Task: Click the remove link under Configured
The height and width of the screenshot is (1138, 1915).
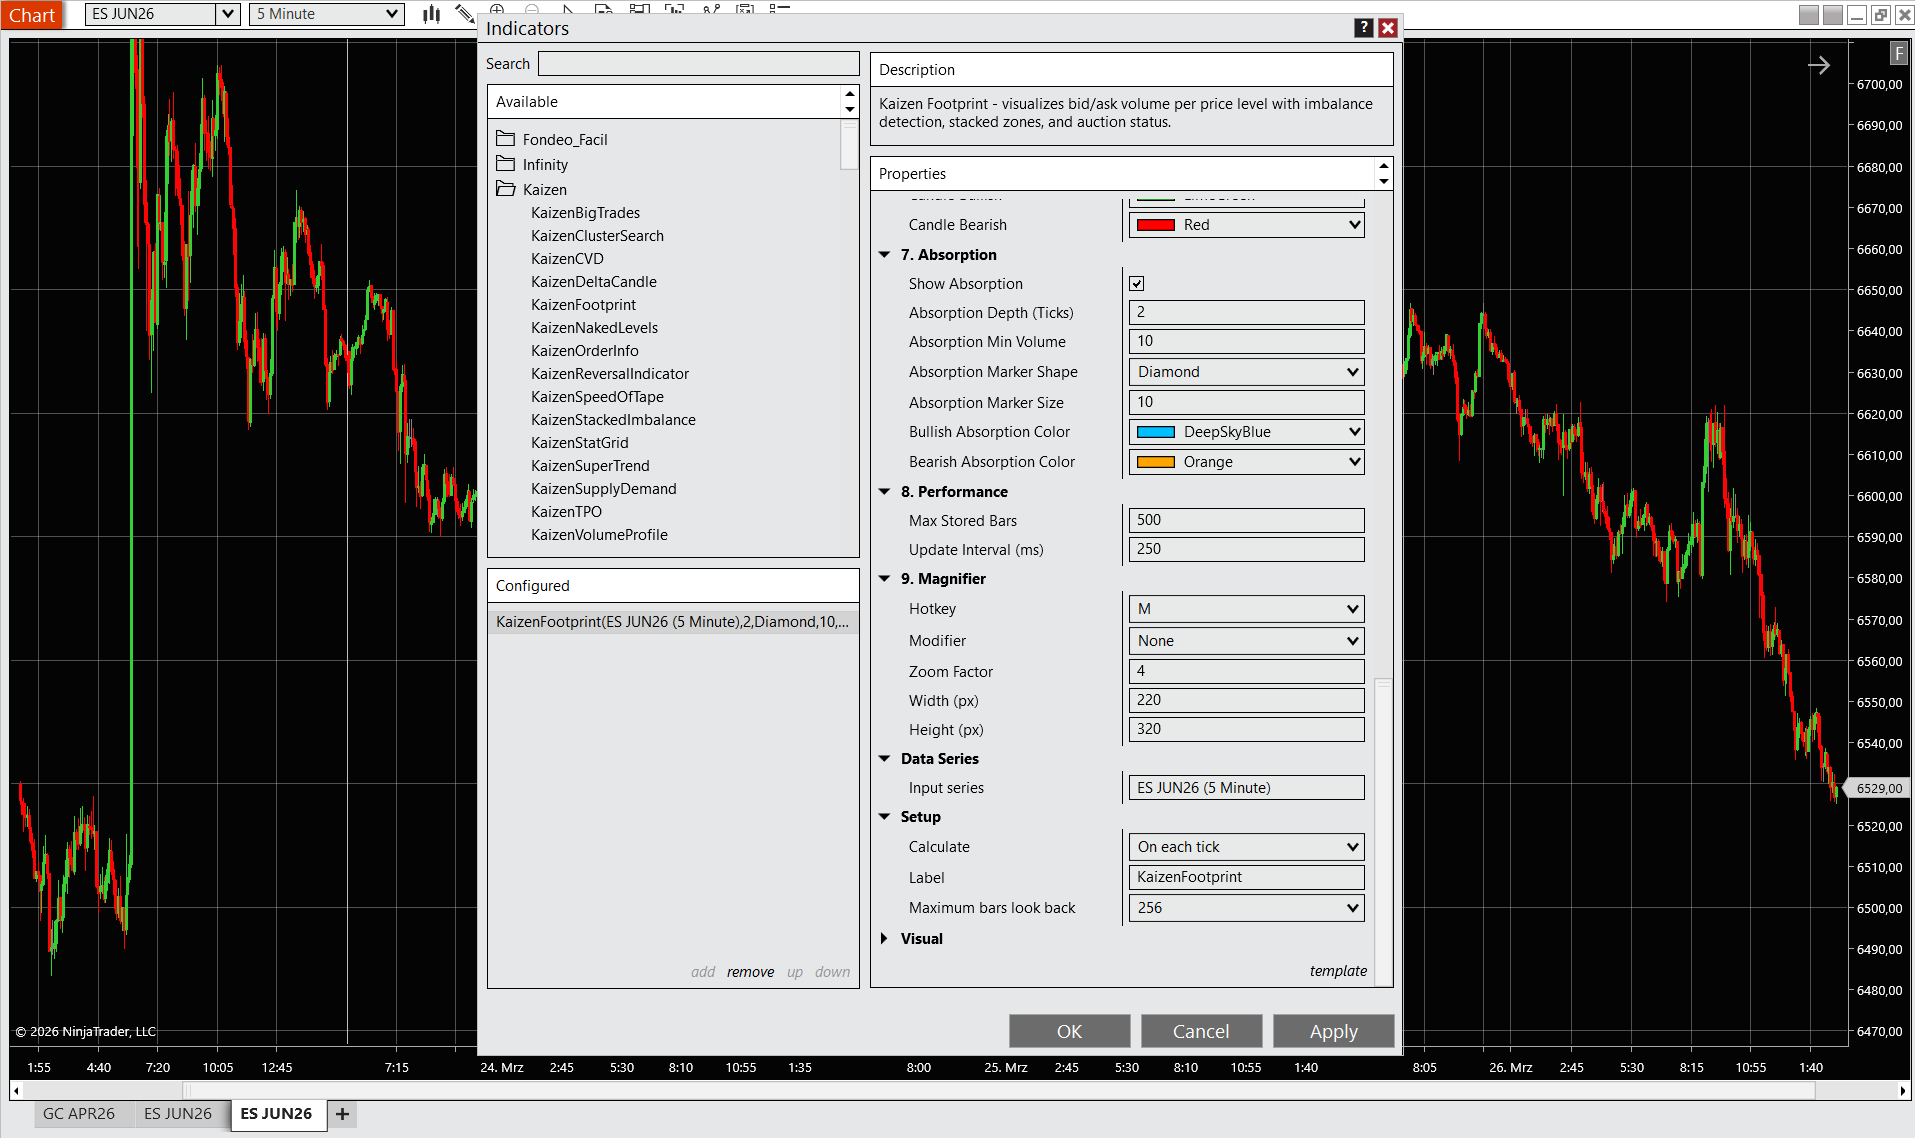Action: coord(750,972)
